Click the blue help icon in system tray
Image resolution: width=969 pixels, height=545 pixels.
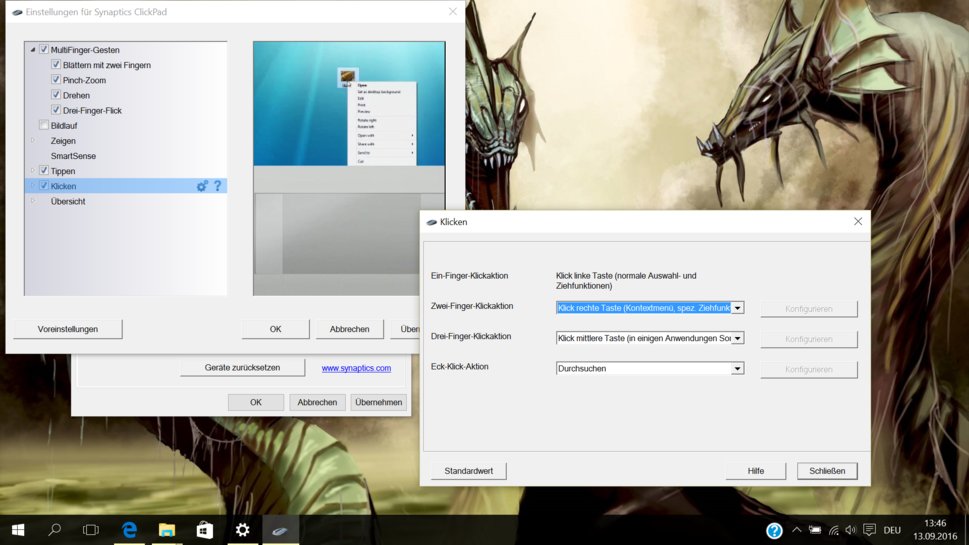coord(774,531)
